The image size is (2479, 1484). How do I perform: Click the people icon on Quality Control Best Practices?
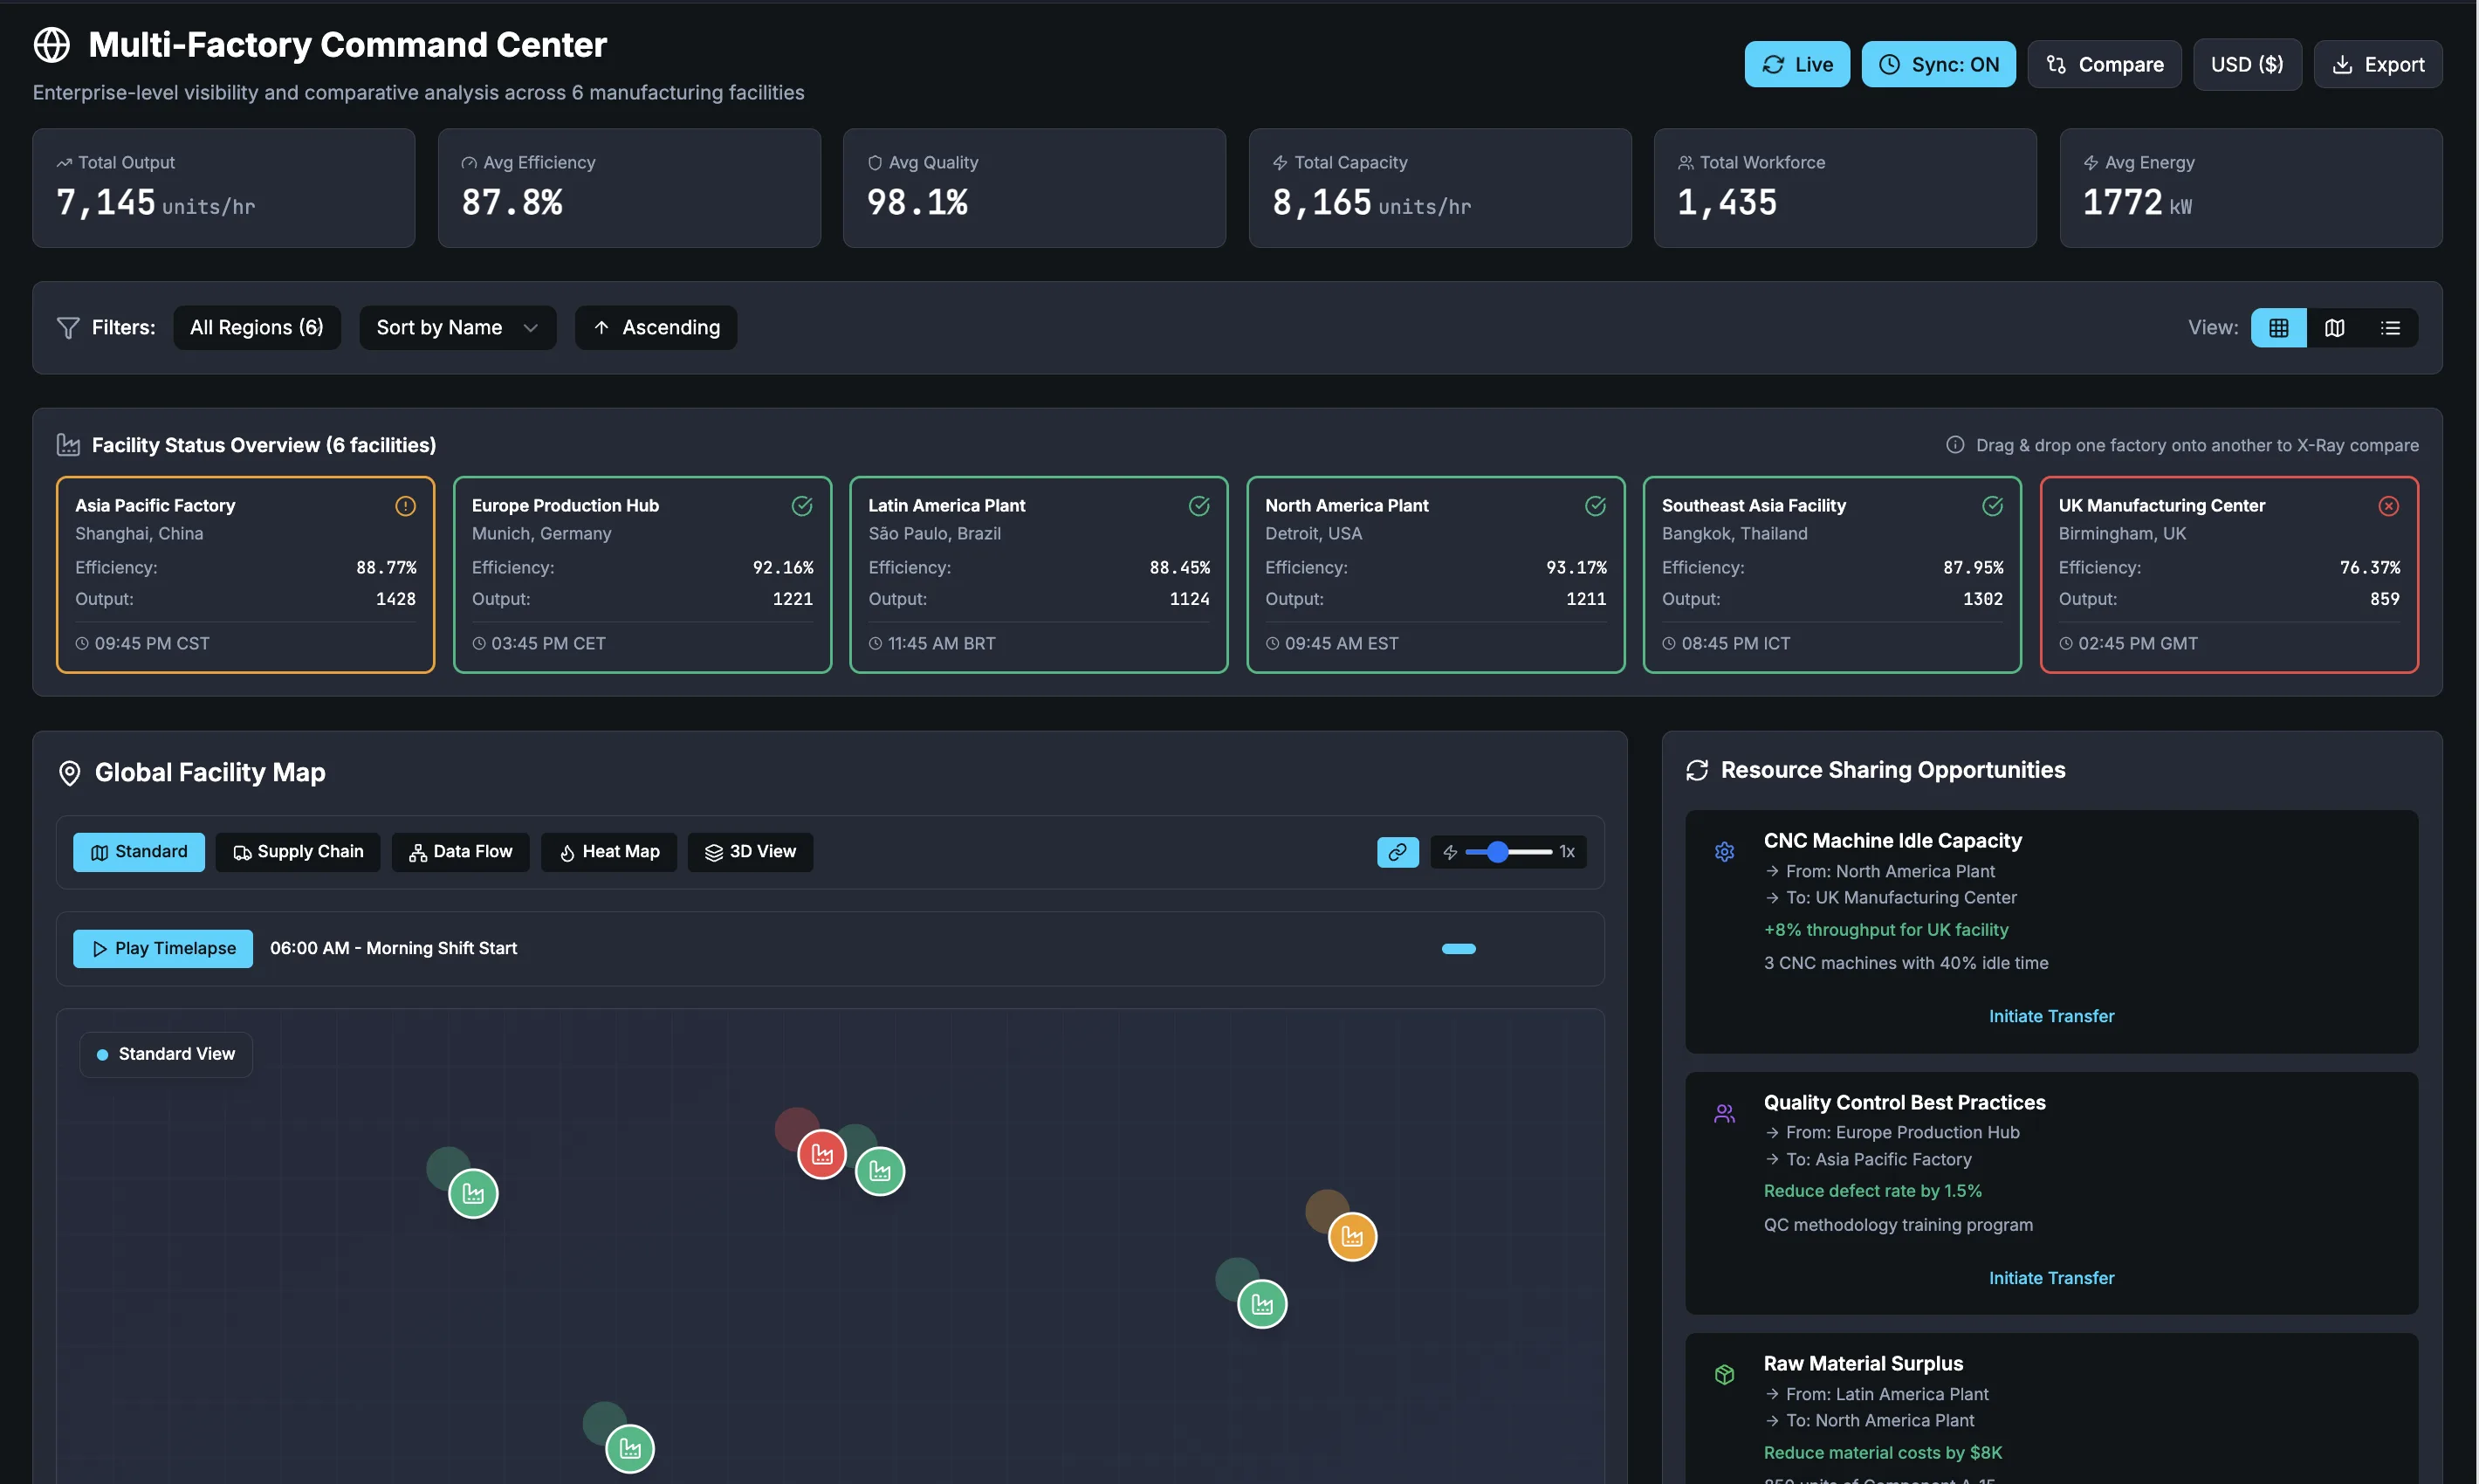tap(1724, 1113)
